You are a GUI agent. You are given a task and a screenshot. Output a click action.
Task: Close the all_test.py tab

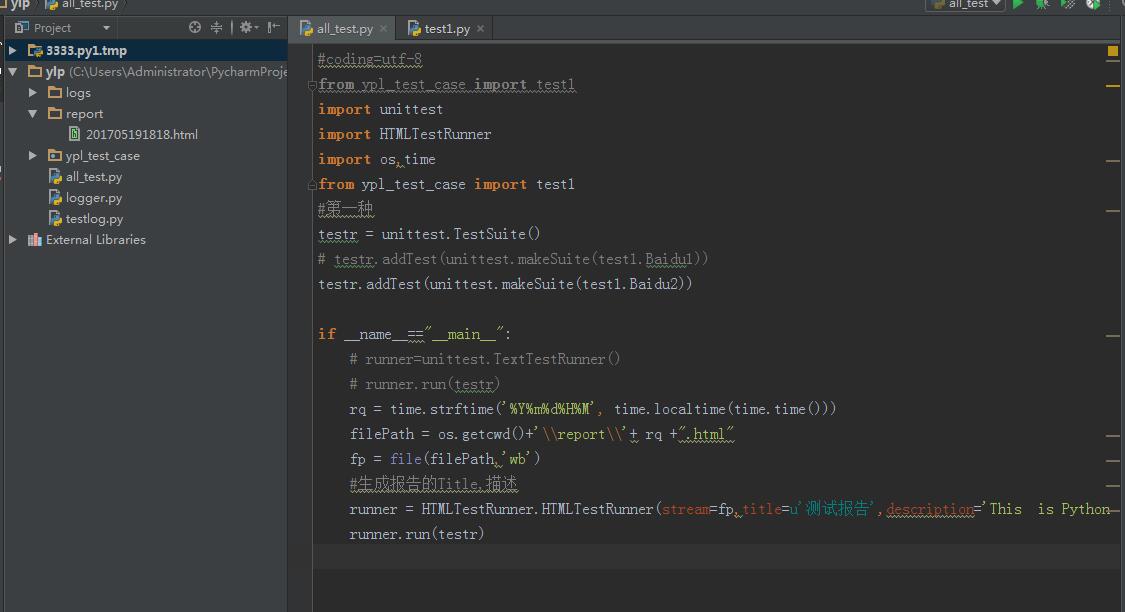click(383, 29)
